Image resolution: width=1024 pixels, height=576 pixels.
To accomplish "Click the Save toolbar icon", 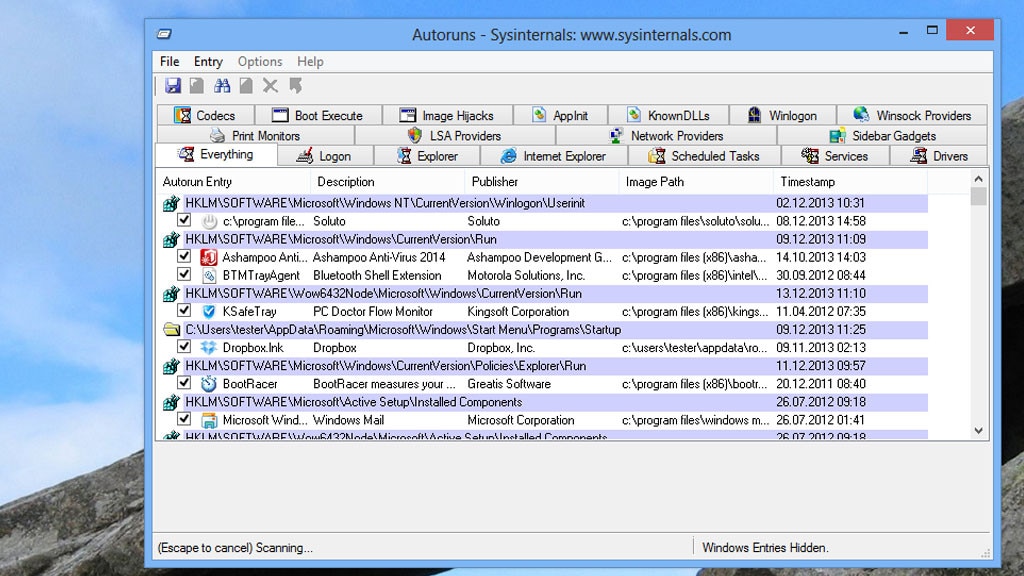I will tap(172, 86).
